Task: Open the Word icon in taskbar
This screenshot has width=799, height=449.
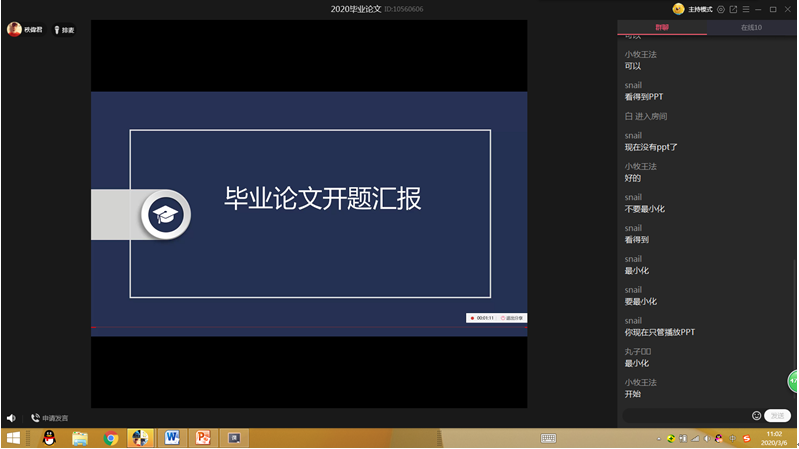Action: click(172, 438)
